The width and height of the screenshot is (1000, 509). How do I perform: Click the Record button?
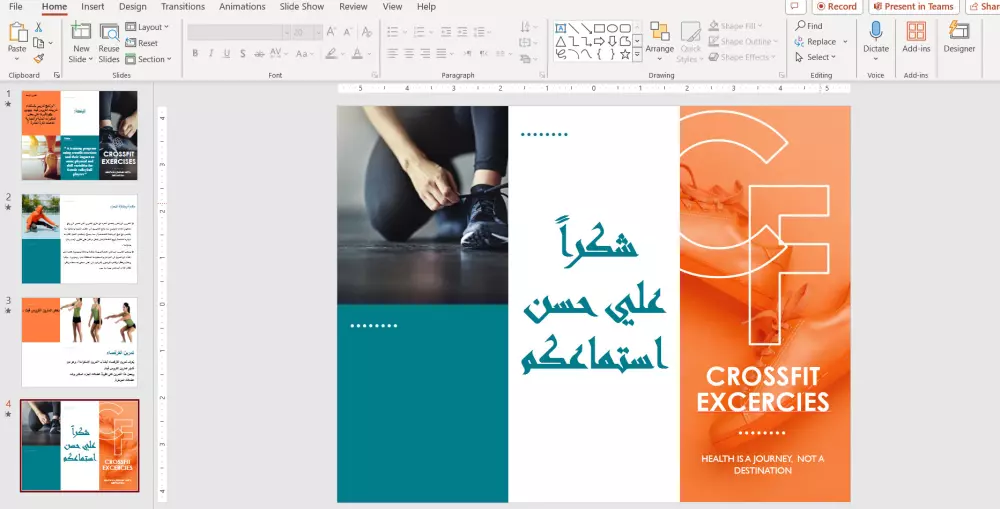pos(837,6)
